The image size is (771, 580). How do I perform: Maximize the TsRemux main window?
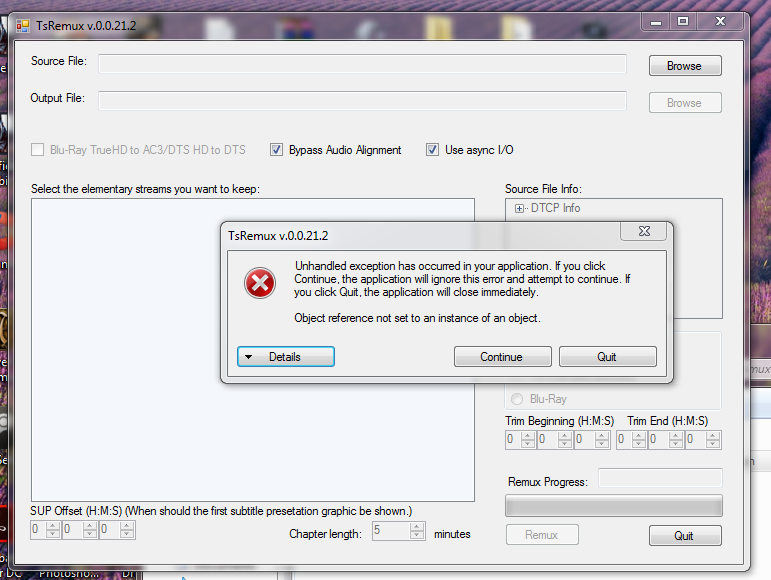point(683,21)
